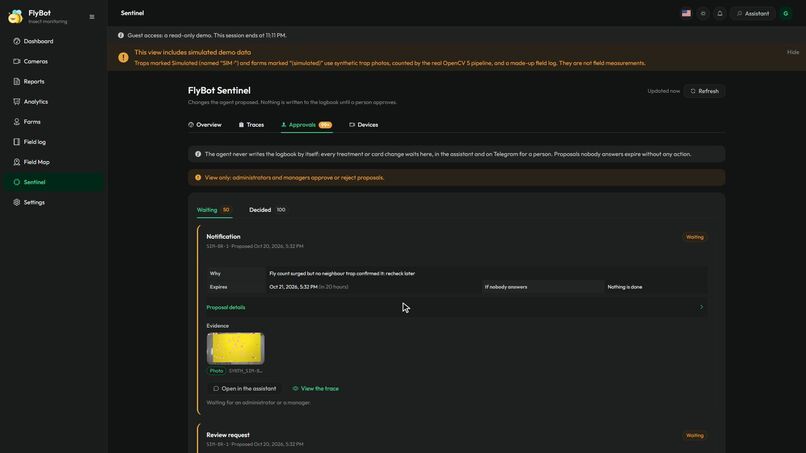Switch to the Overview tab
Image resolution: width=806 pixels, height=453 pixels.
[205, 125]
